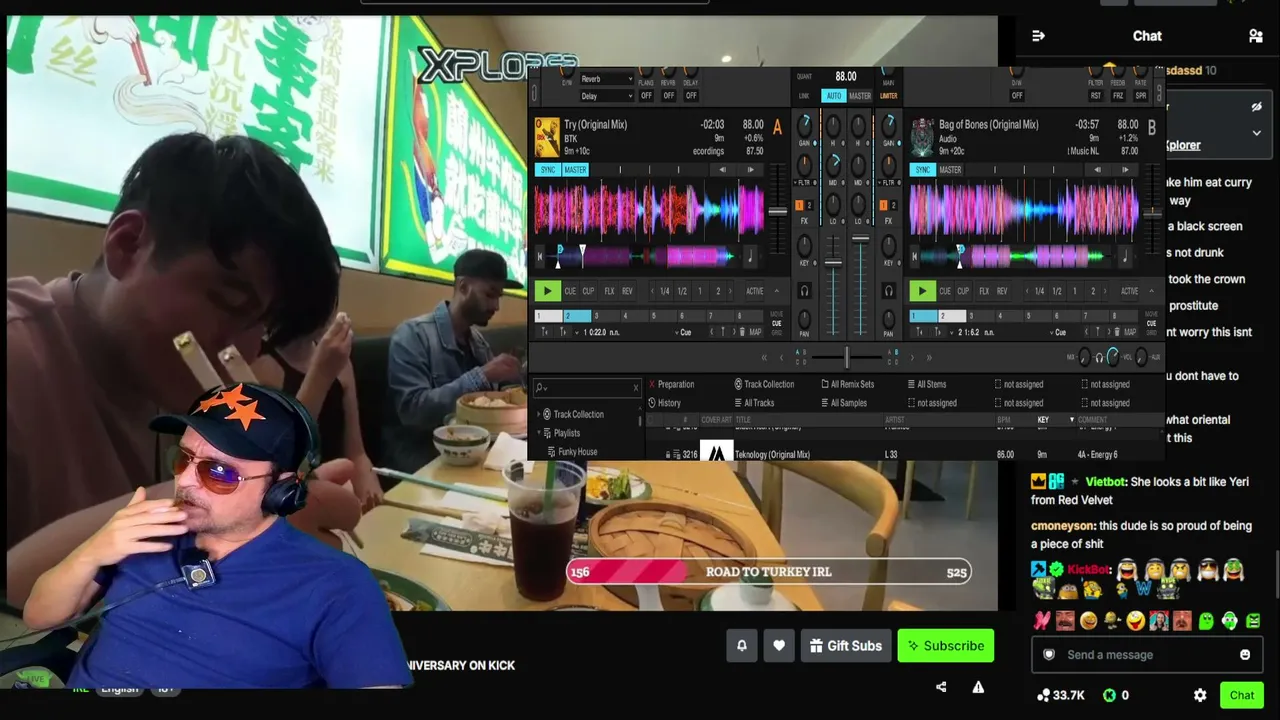Image resolution: width=1280 pixels, height=720 pixels.
Task: Toggle SYNC on deck A
Action: pyautogui.click(x=548, y=170)
